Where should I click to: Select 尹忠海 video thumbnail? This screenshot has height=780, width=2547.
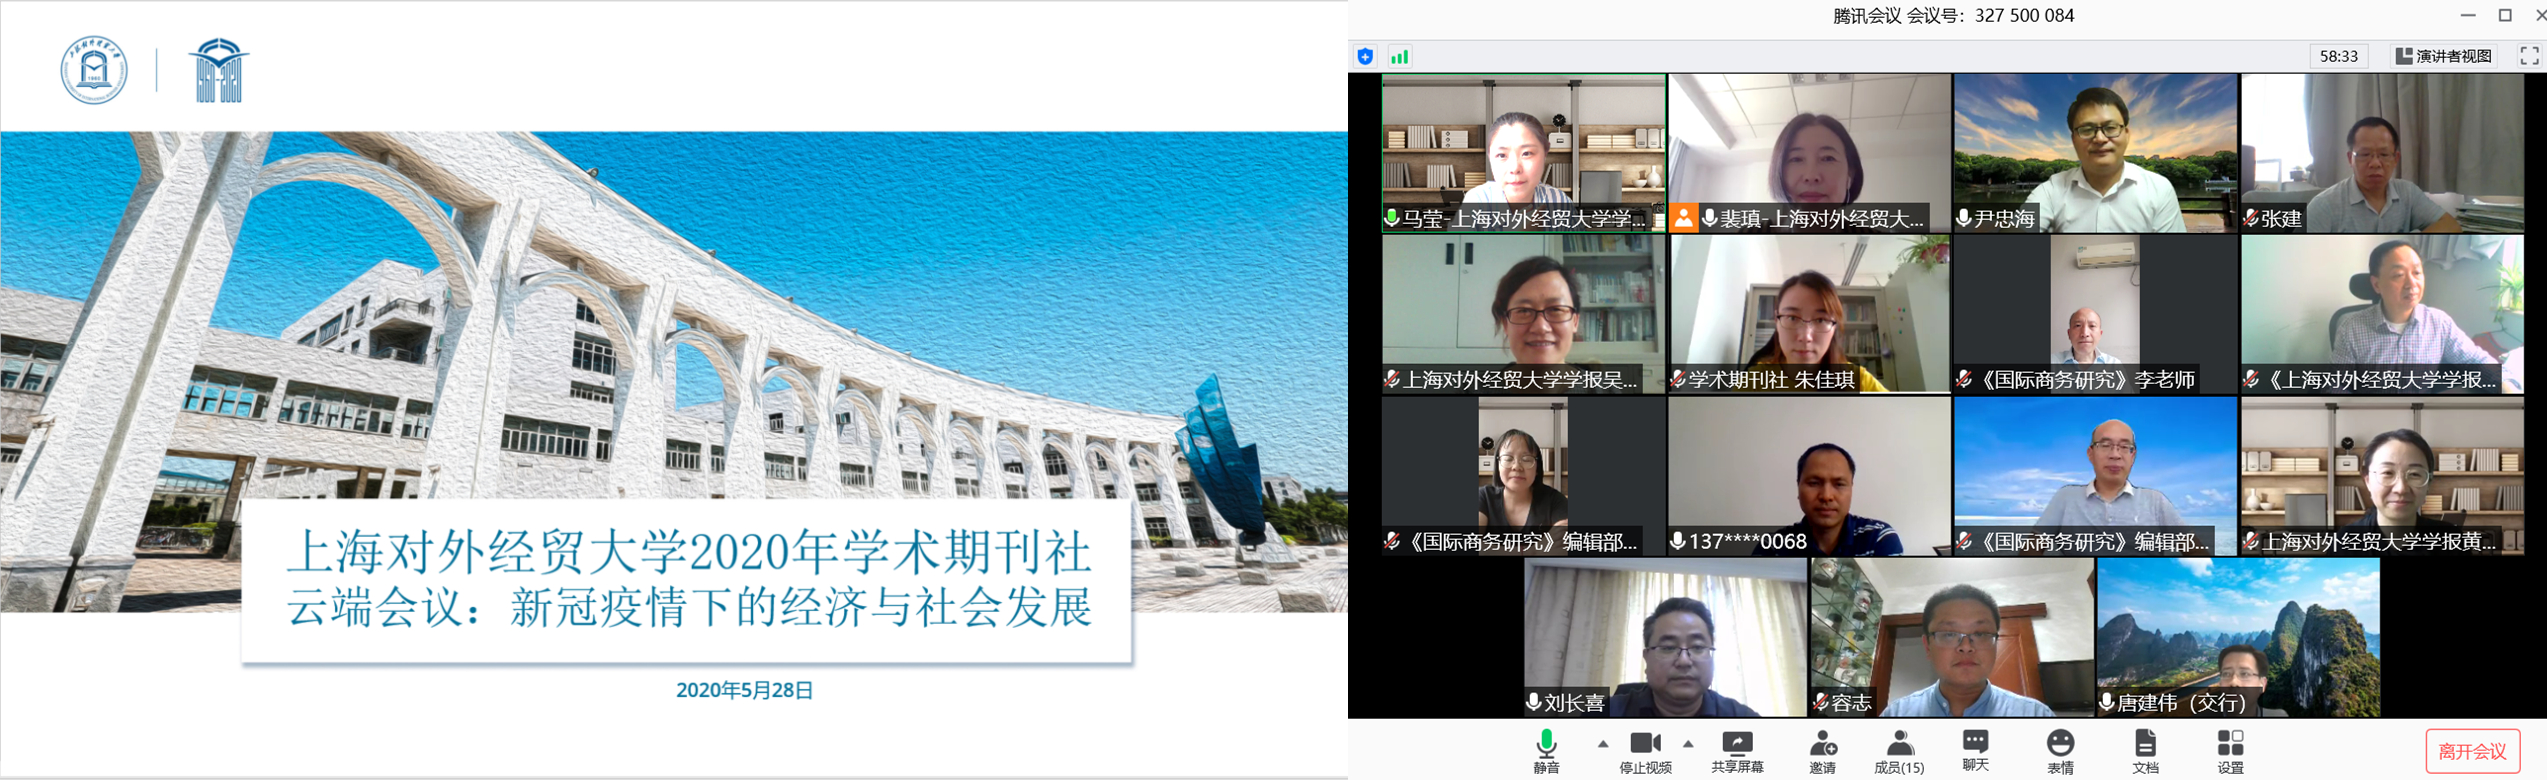tap(2095, 152)
